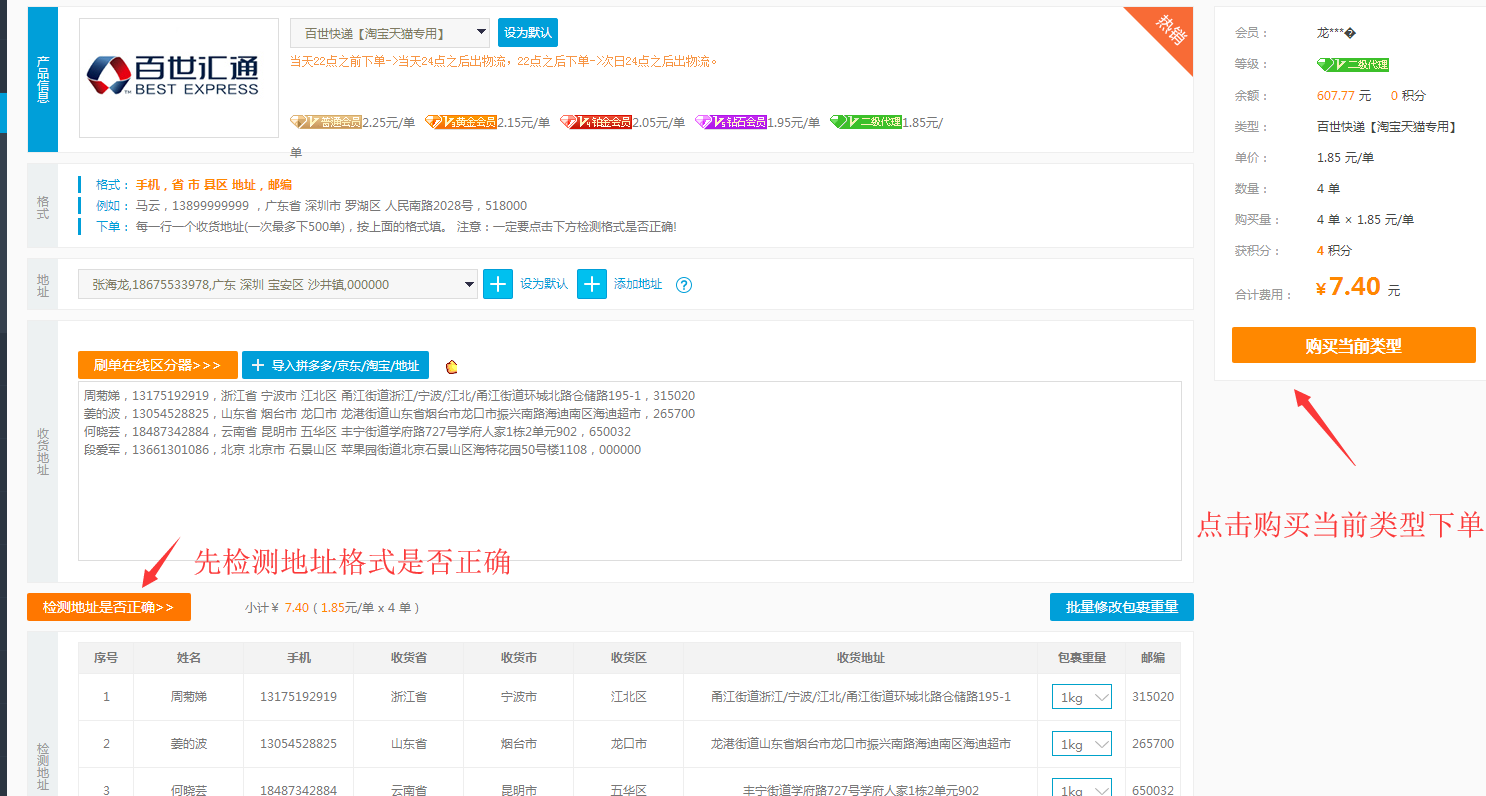Click the city cell 宁波市
The height and width of the screenshot is (796, 1486).
click(x=519, y=697)
